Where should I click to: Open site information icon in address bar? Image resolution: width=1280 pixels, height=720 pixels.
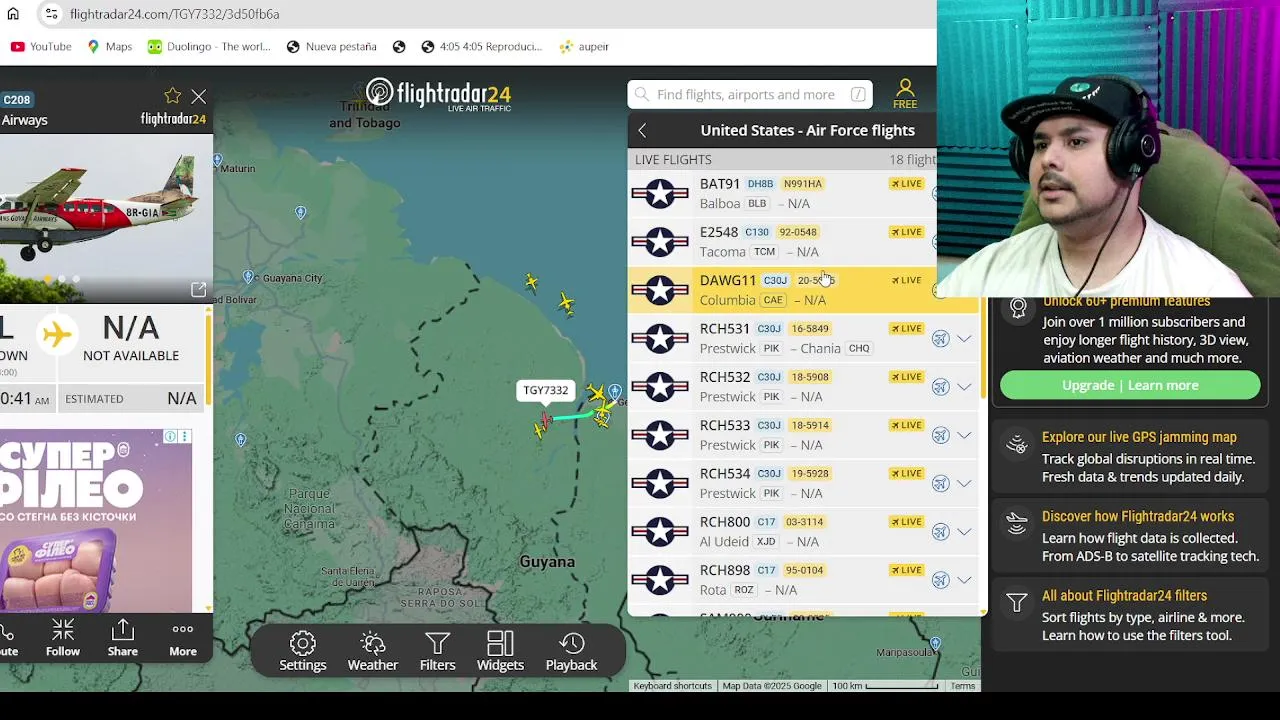pos(51,14)
